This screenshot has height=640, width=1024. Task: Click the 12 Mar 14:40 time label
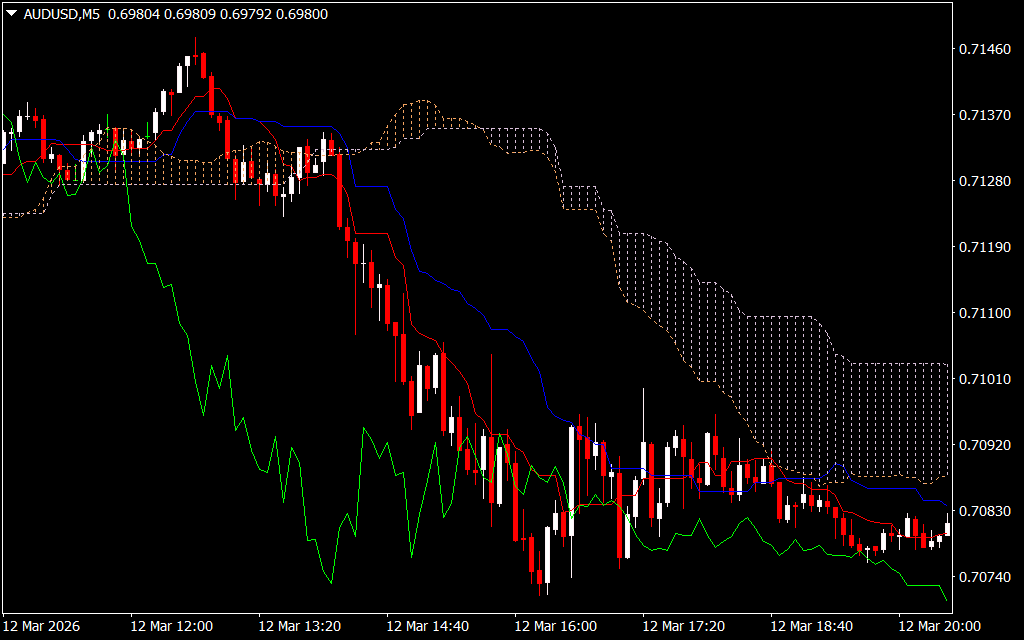click(427, 626)
